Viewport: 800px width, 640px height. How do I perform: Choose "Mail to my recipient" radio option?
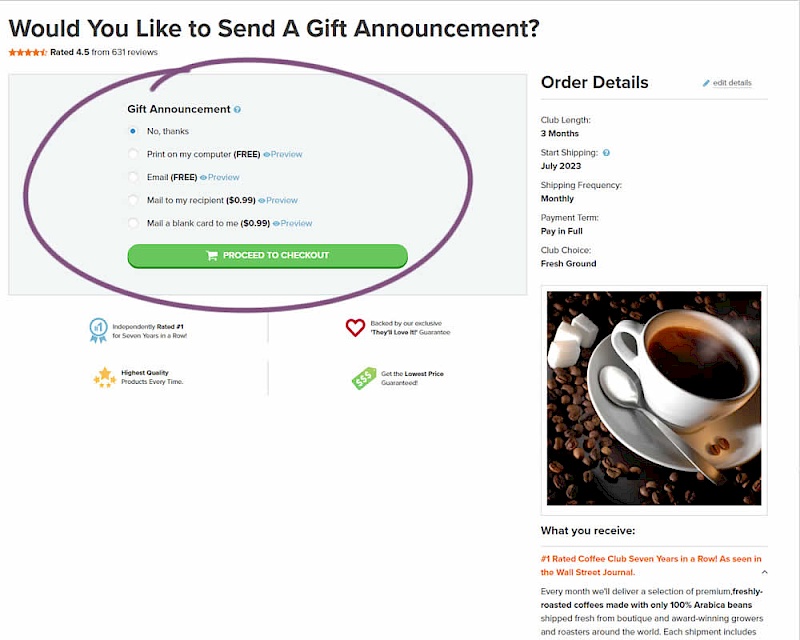point(133,200)
